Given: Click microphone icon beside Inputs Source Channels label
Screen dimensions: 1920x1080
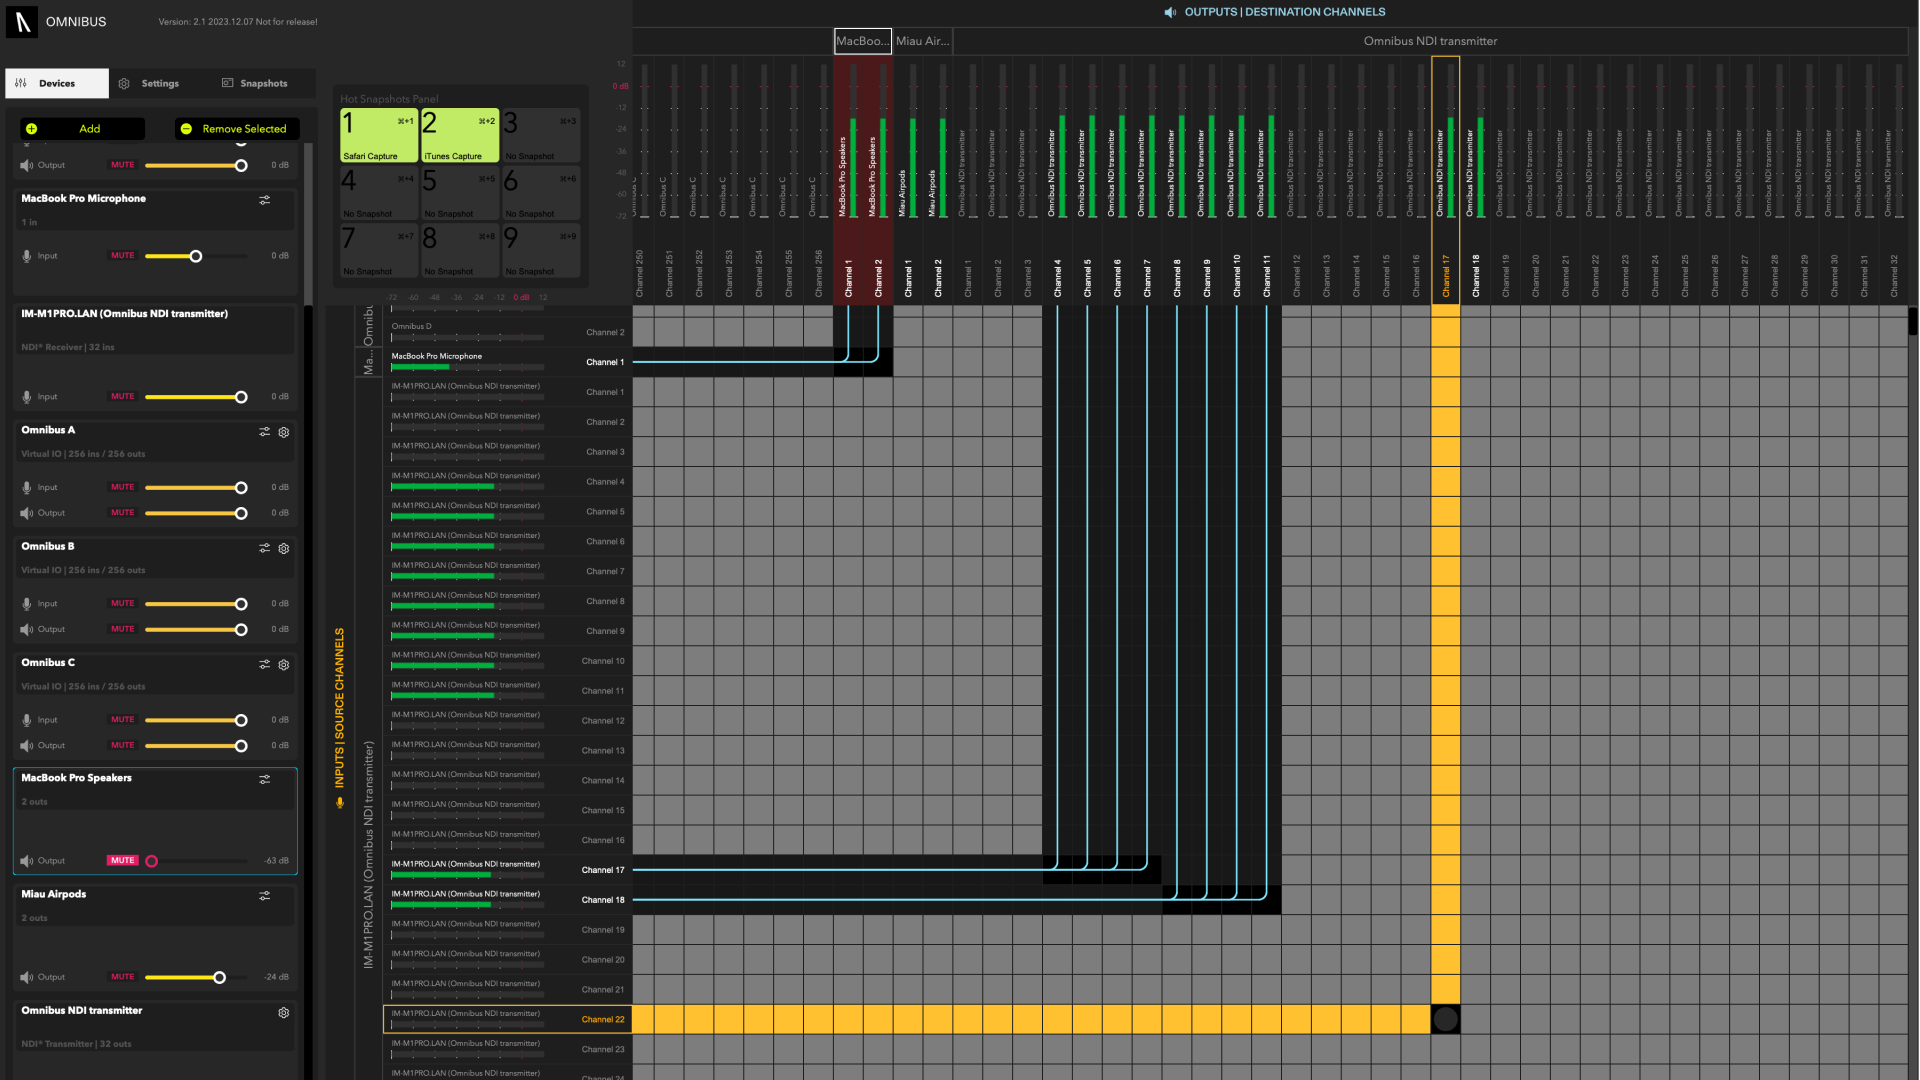Looking at the screenshot, I should point(340,802).
